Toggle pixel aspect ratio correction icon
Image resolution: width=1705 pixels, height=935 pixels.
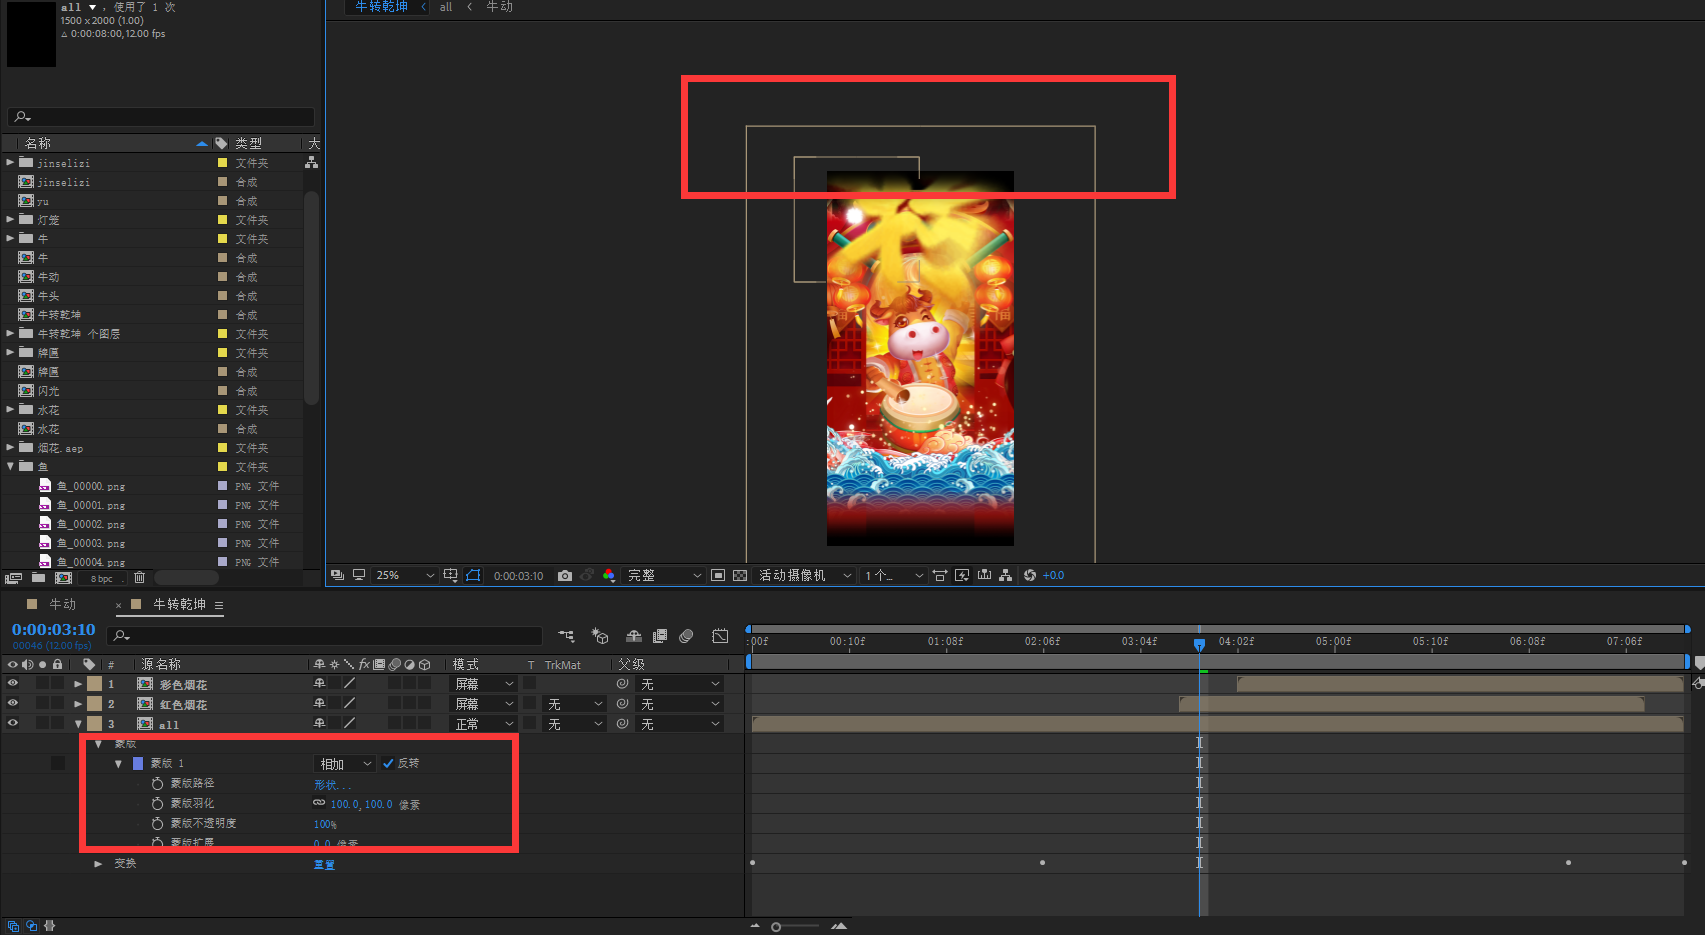[x=940, y=575]
